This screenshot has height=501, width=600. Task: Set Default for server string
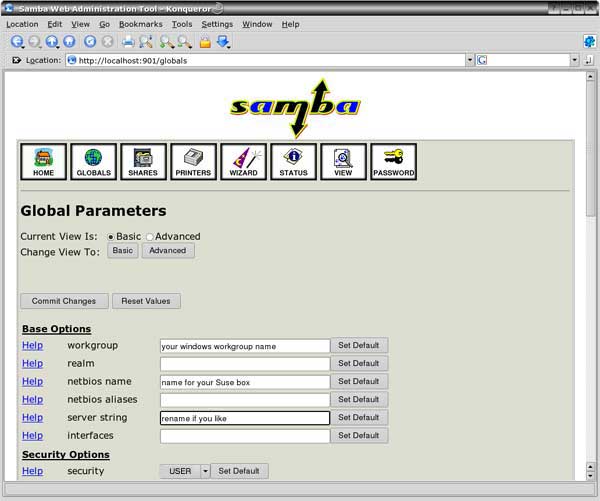359,417
